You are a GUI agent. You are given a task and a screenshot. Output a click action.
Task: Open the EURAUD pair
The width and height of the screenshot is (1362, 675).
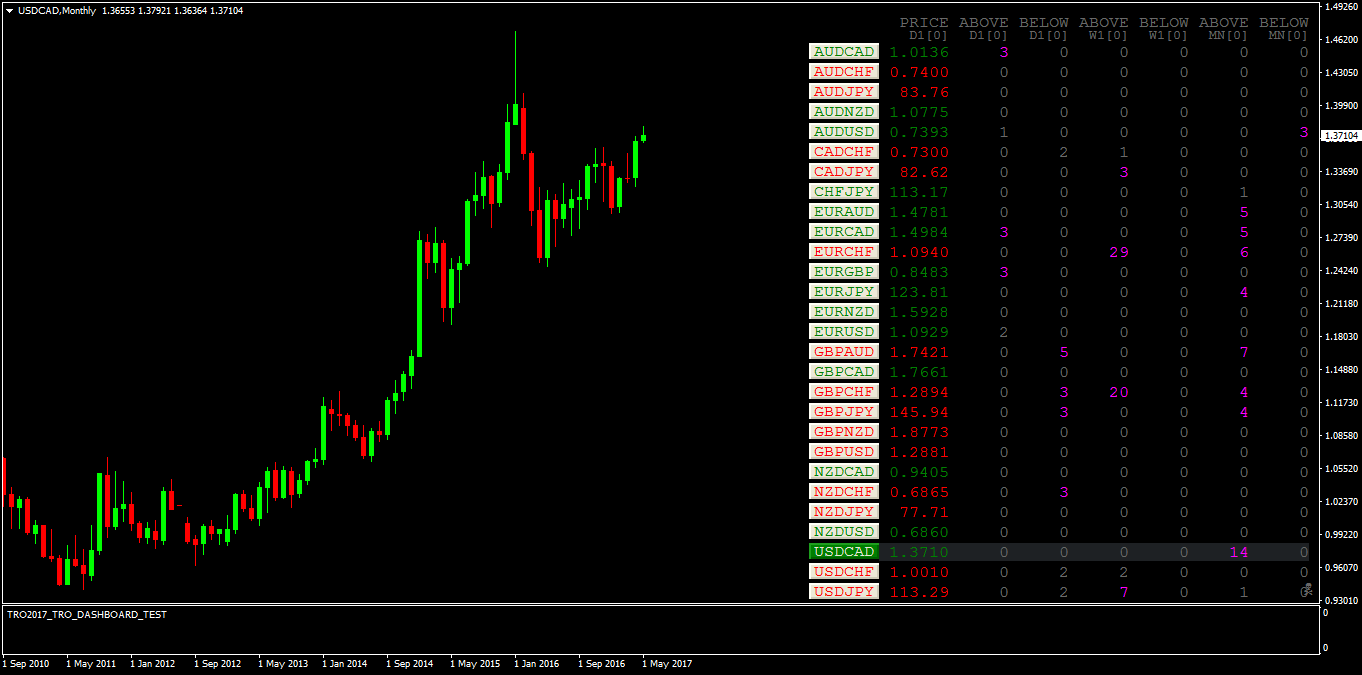[844, 212]
